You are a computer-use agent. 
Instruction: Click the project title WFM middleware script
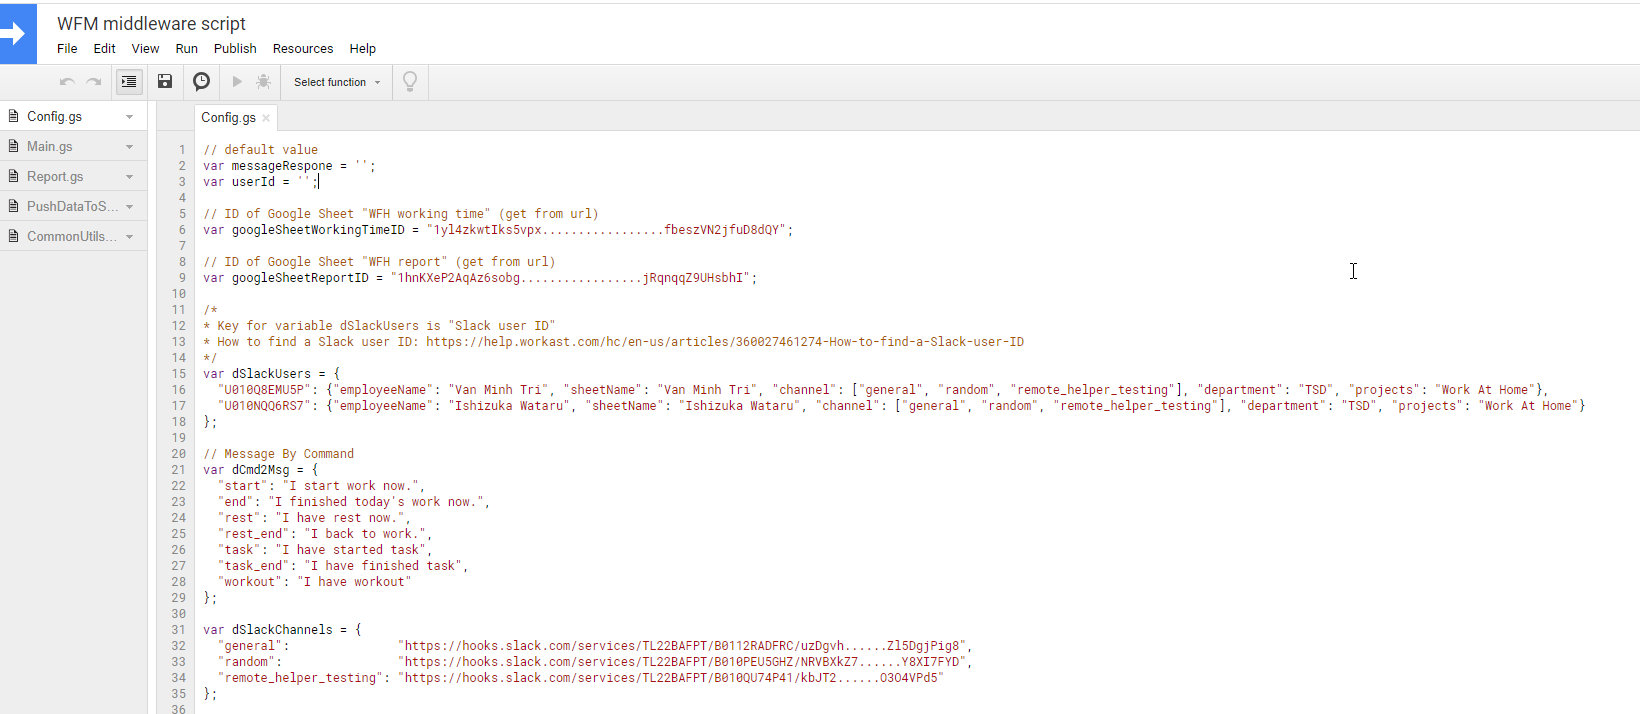click(151, 23)
